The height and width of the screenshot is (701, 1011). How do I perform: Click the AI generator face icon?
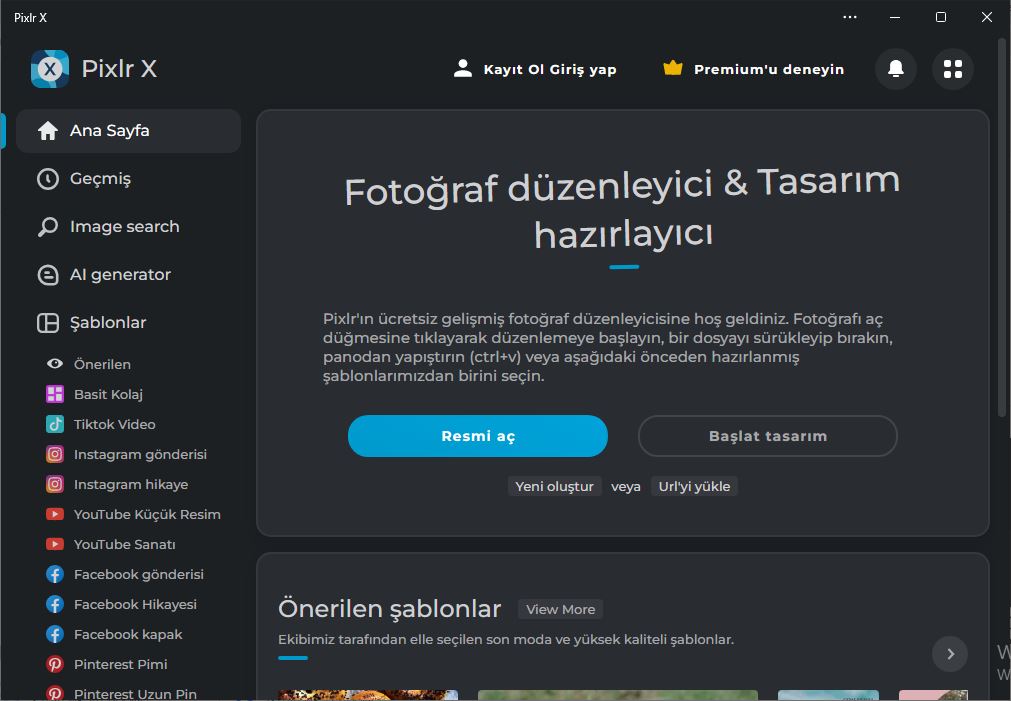point(48,275)
